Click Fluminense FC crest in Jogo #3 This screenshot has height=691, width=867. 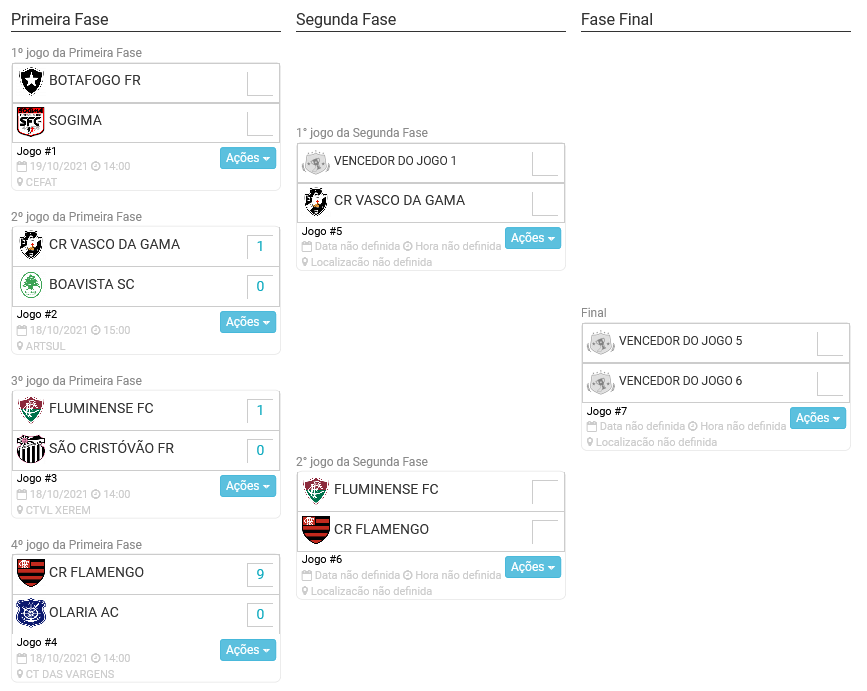click(31, 409)
